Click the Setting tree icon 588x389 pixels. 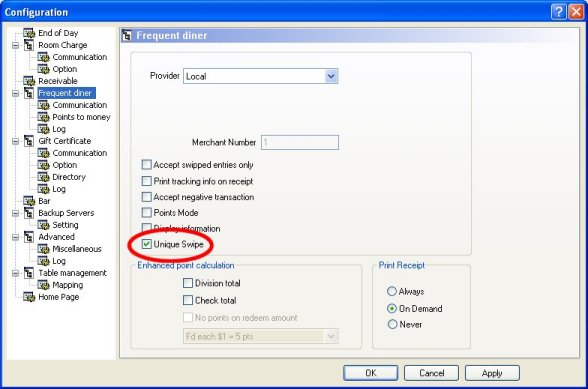pyautogui.click(x=43, y=225)
